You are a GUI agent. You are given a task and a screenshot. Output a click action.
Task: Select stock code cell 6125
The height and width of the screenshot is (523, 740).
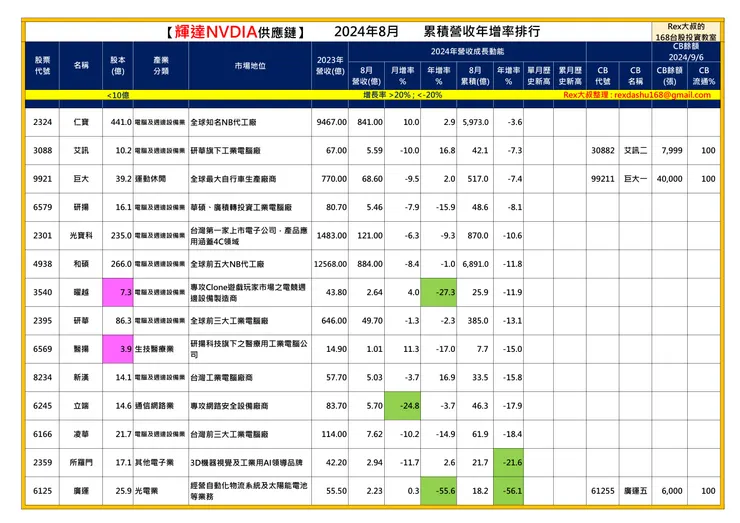point(42,491)
